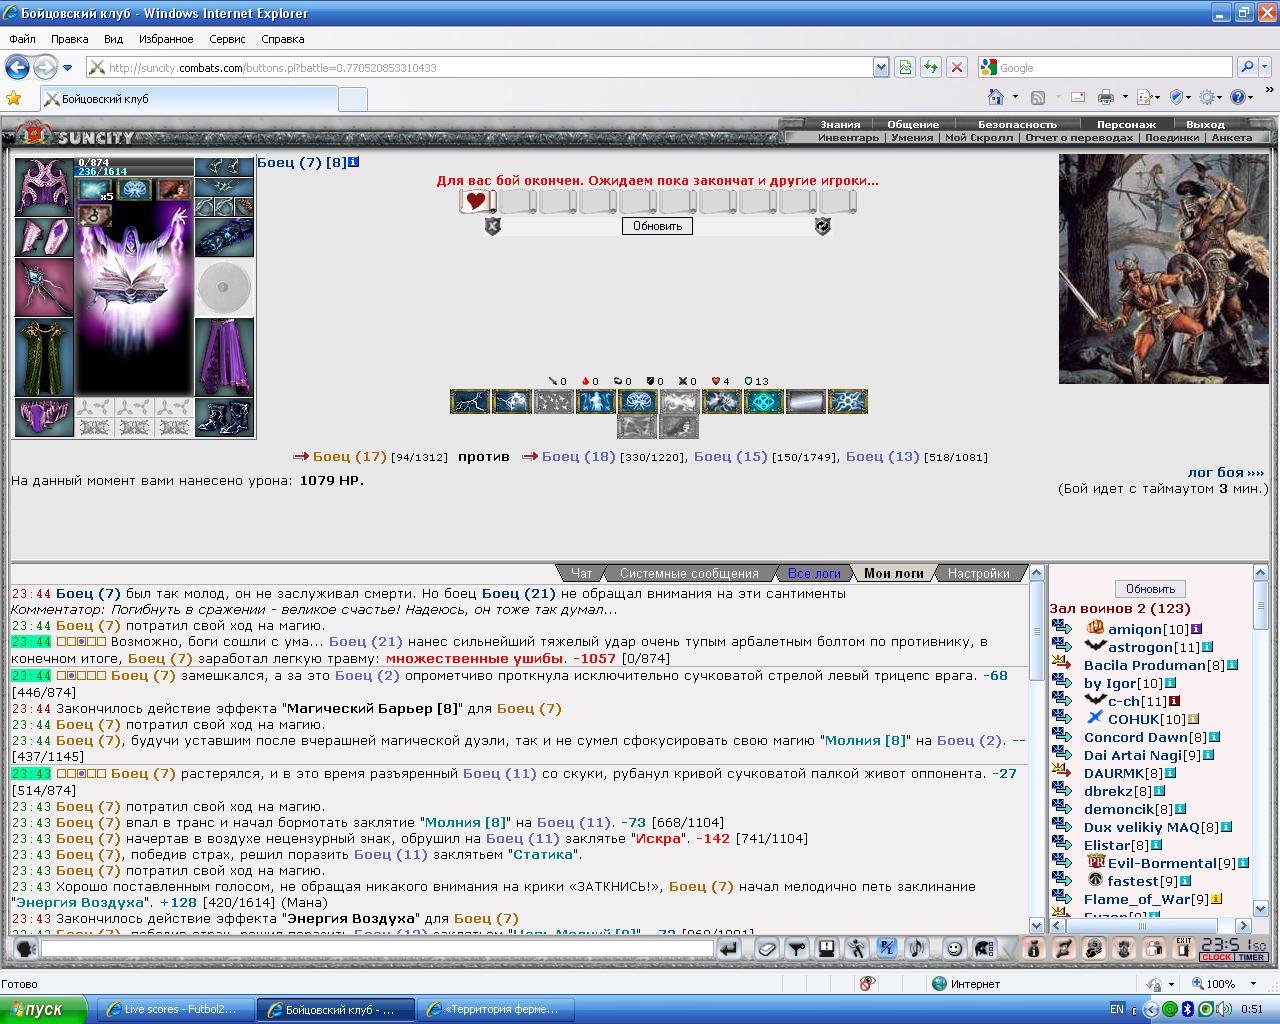
Task: Open Системные сообщения tab
Action: (689, 573)
